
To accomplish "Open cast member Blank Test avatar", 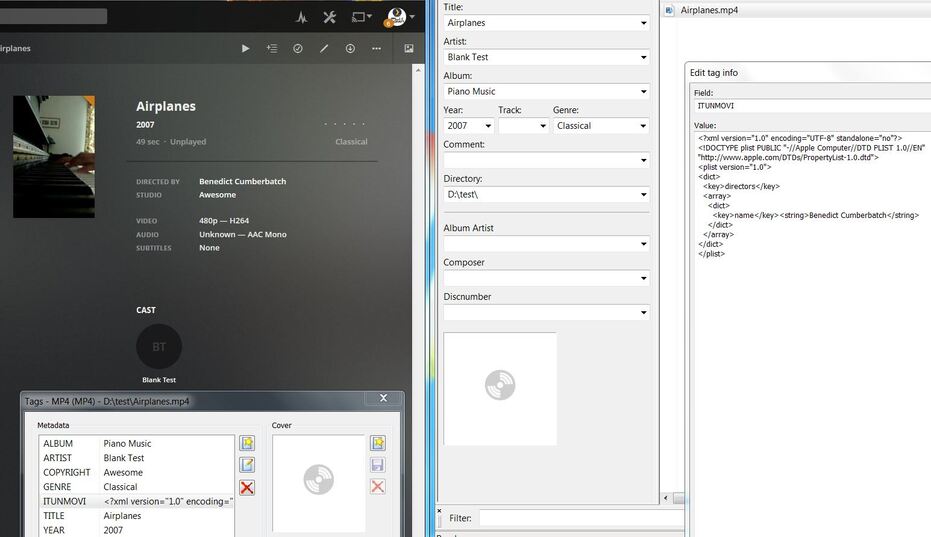I will (159, 346).
